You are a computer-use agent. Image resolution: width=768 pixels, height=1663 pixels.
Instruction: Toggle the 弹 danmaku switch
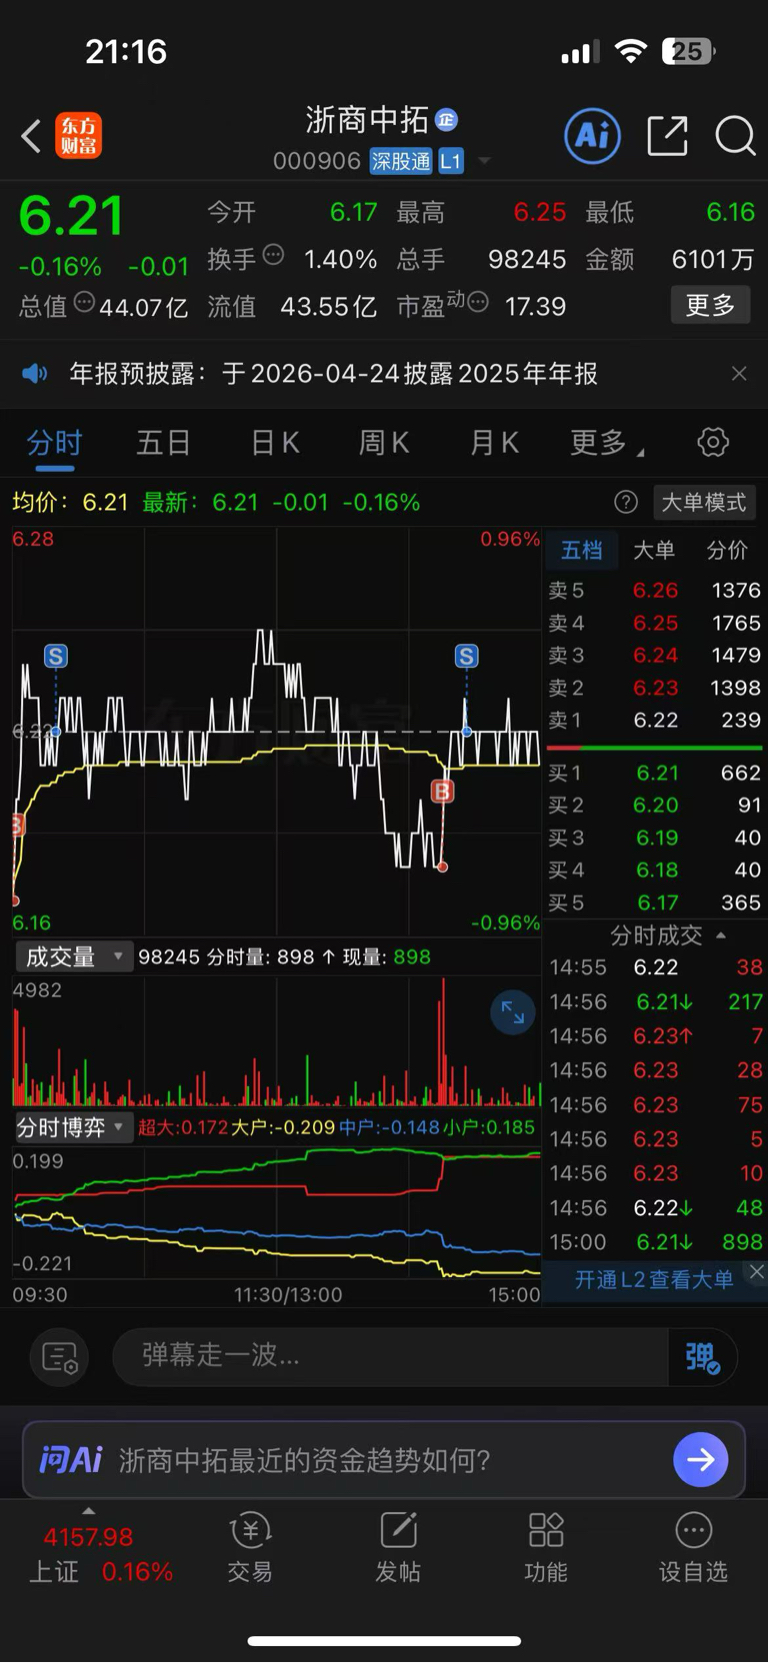click(x=702, y=1357)
